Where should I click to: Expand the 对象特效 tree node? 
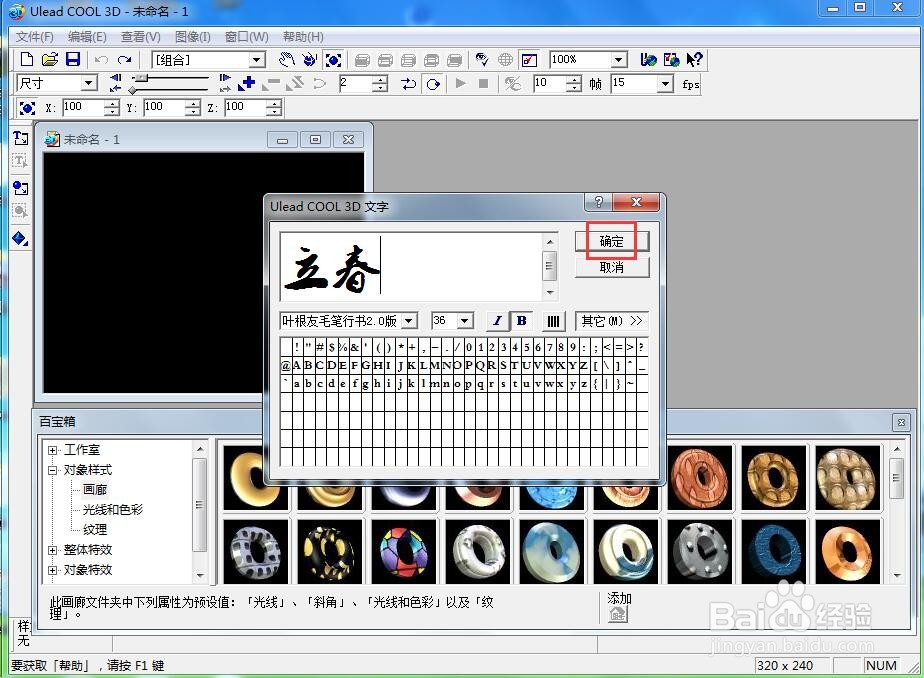click(x=52, y=570)
